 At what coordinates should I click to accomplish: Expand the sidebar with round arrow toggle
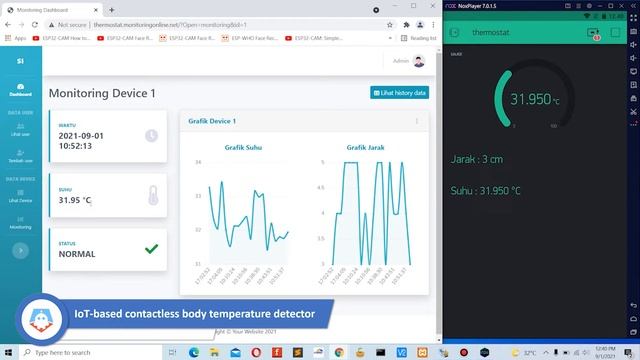coord(20,250)
